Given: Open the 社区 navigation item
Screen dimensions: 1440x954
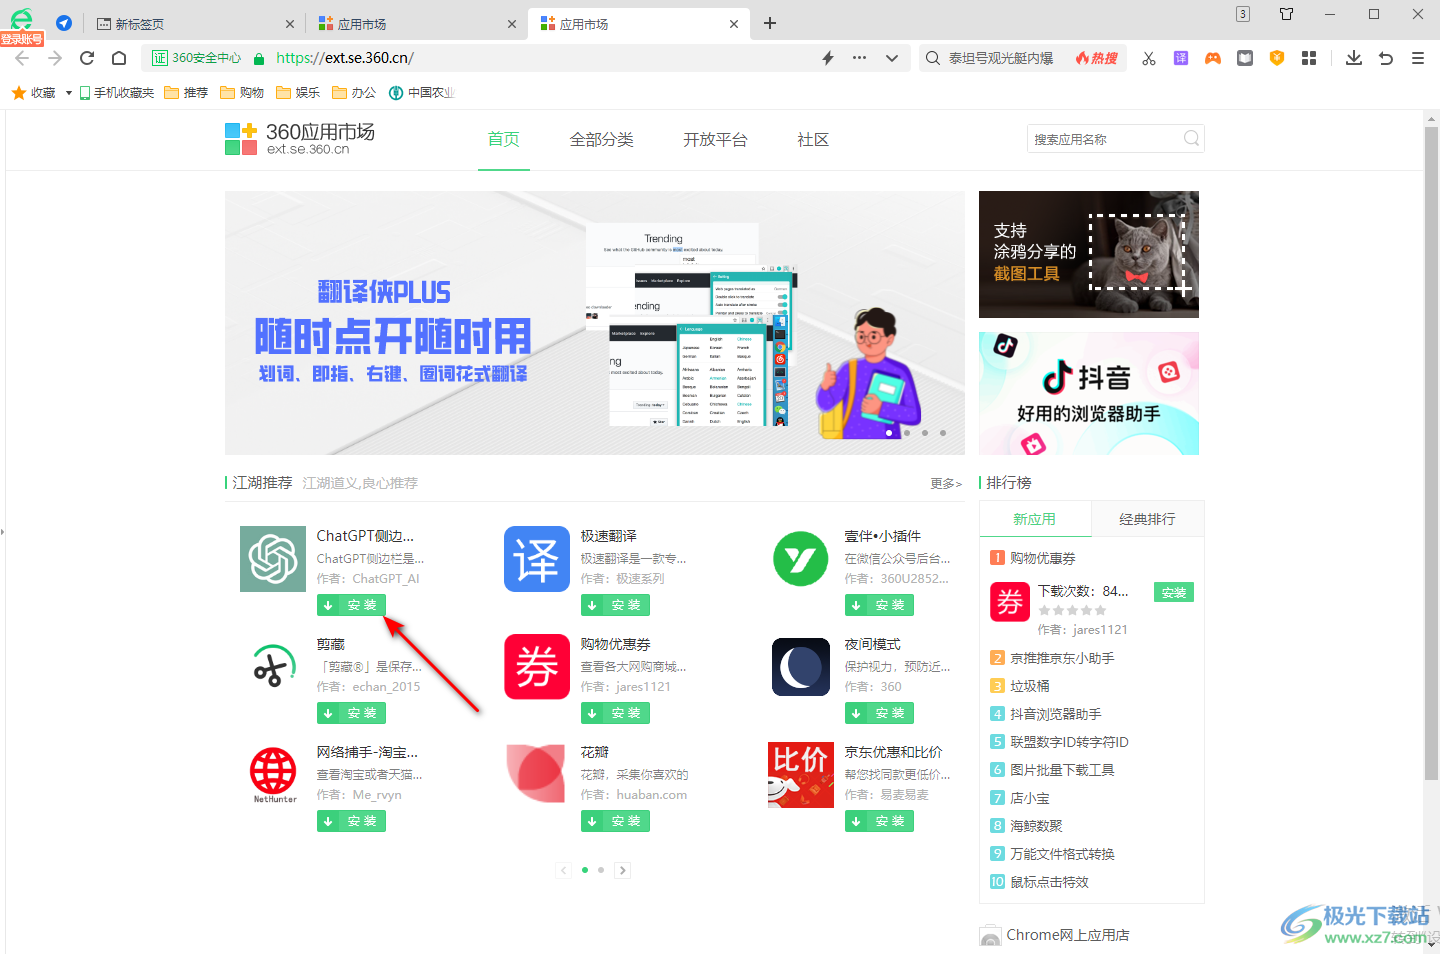Looking at the screenshot, I should tap(813, 140).
